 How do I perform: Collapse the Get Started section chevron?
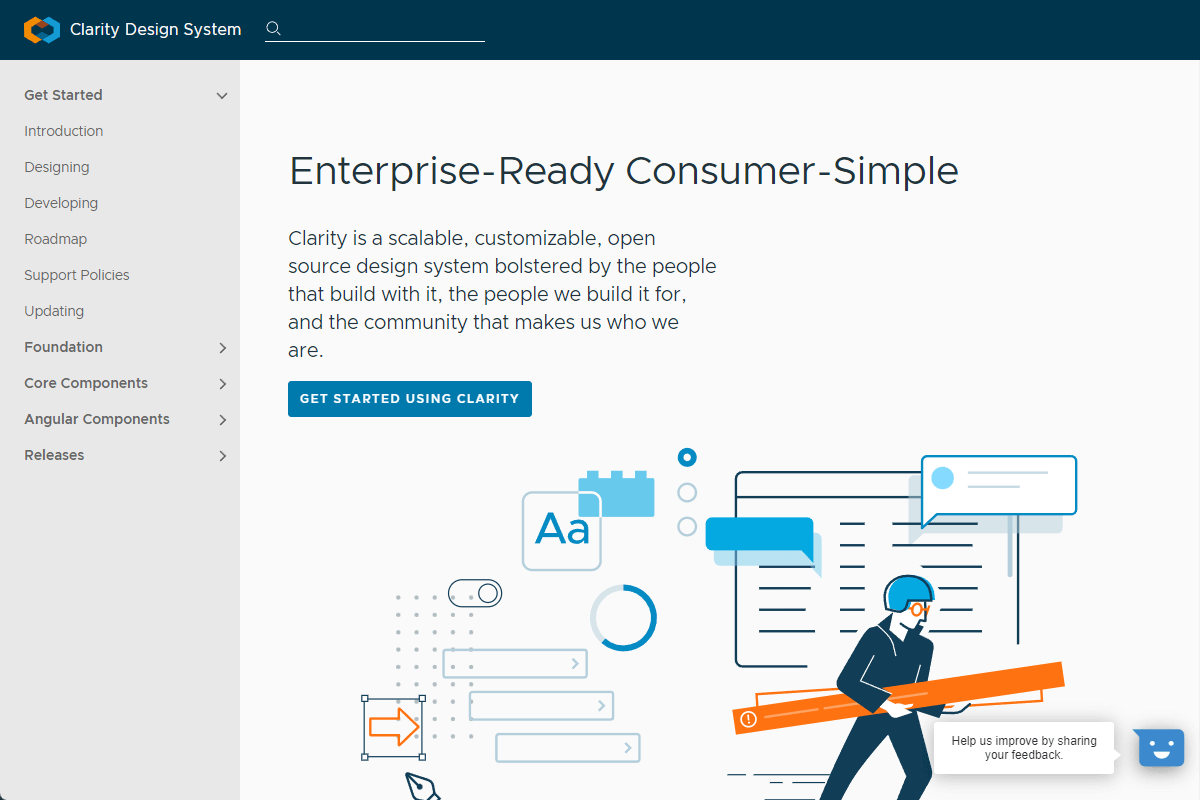(x=222, y=96)
